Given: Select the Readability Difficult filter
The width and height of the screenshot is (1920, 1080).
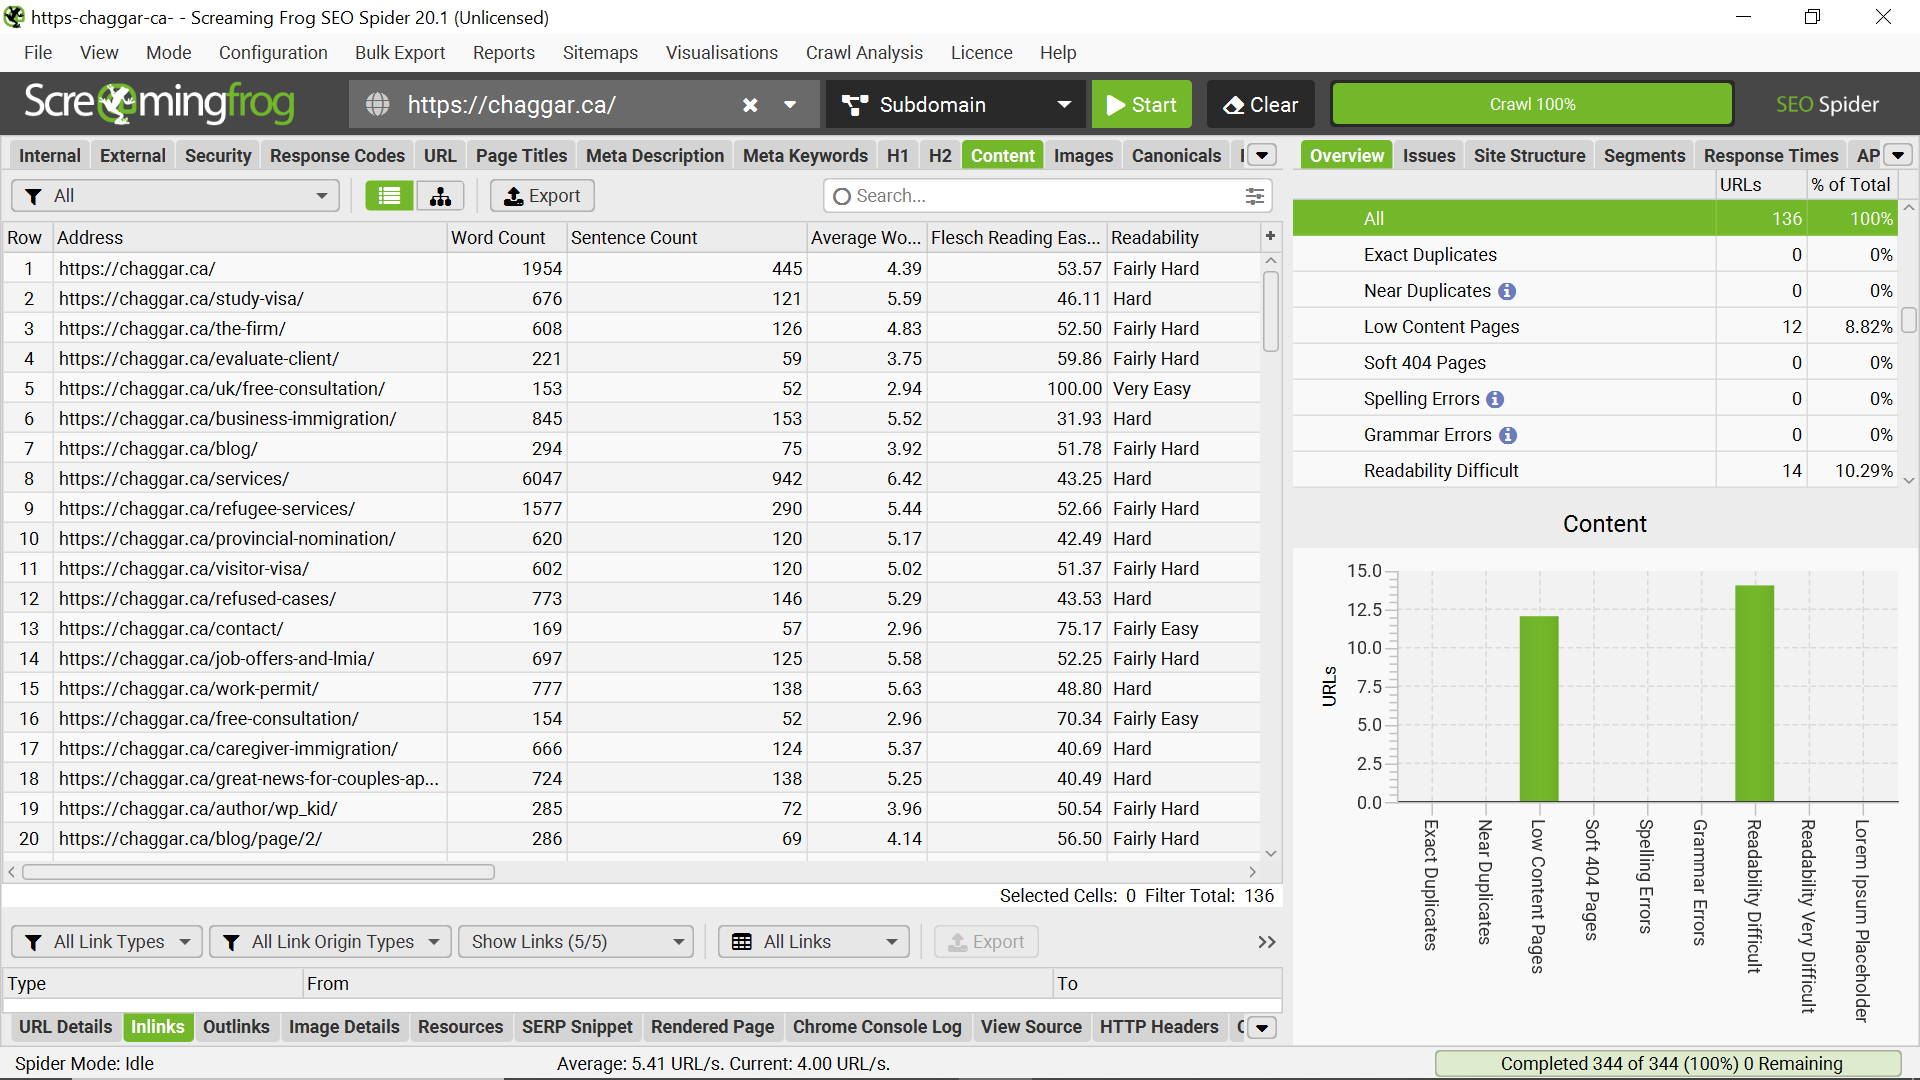Looking at the screenshot, I should [1595, 471].
